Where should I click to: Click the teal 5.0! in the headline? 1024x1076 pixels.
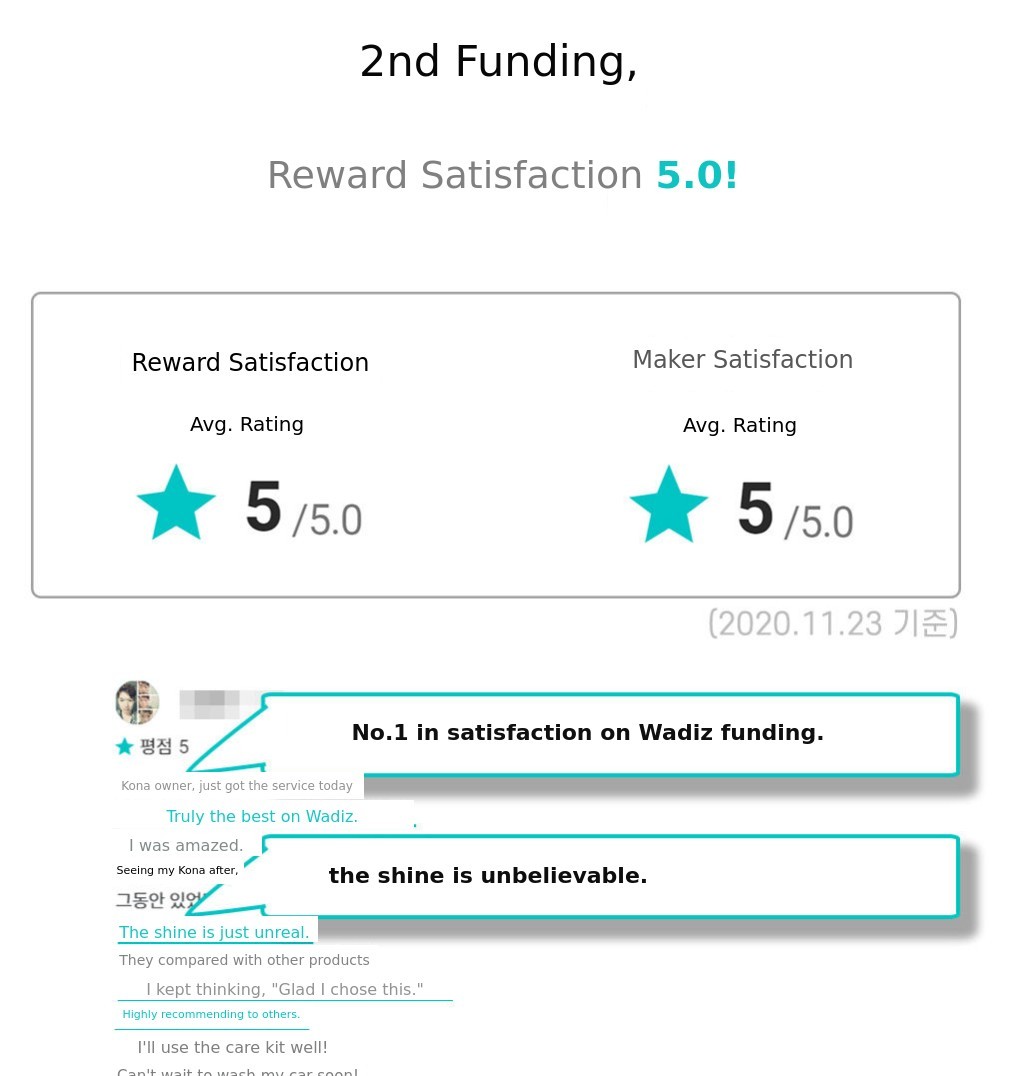tap(697, 176)
